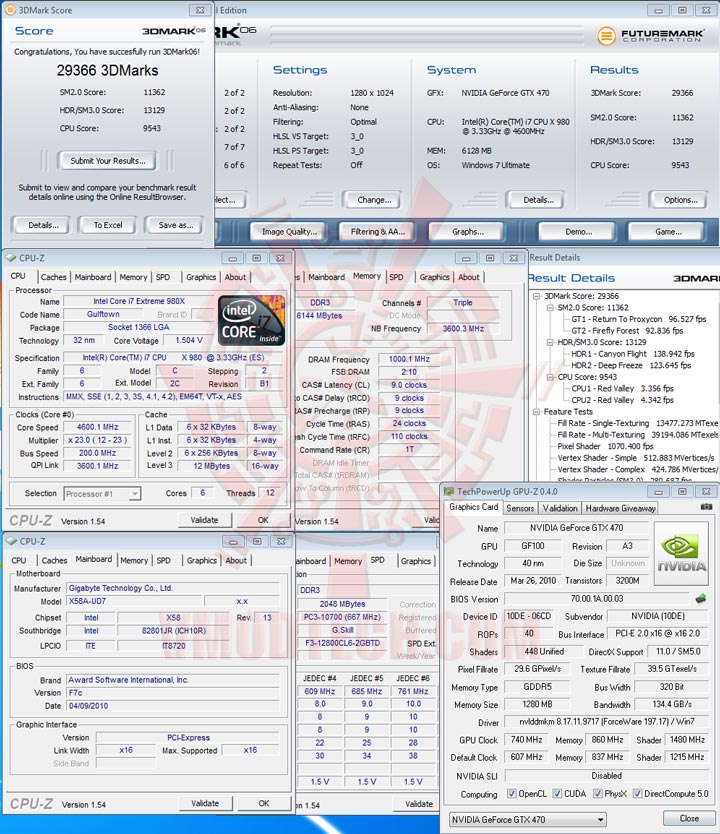This screenshot has width=720, height=834.
Task: Open SPD tab in Gigabyte mainboard CPU-Z window
Action: pos(164,561)
